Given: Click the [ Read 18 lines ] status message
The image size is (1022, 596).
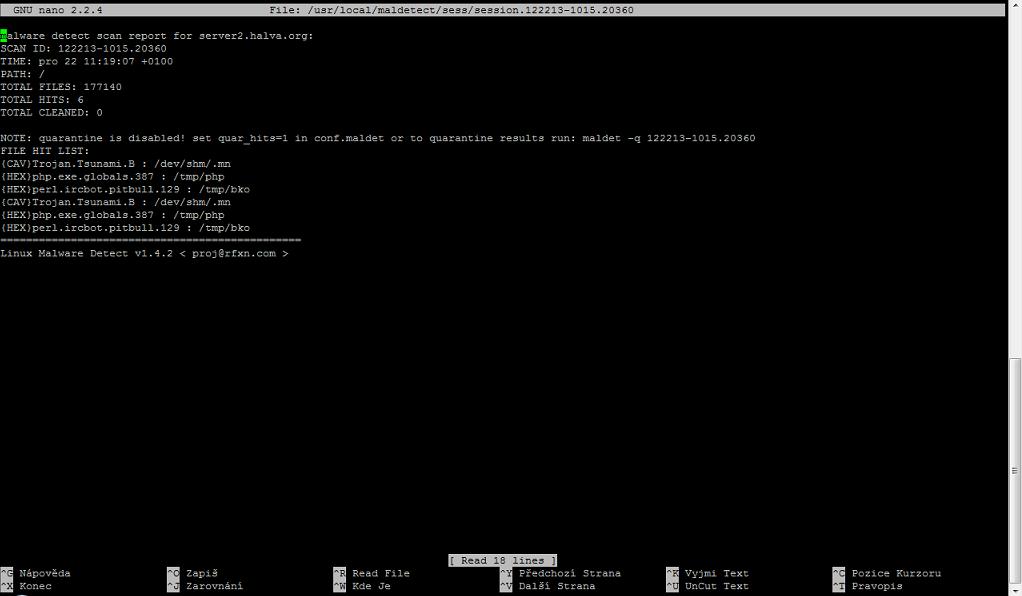Looking at the screenshot, I should (503, 561).
